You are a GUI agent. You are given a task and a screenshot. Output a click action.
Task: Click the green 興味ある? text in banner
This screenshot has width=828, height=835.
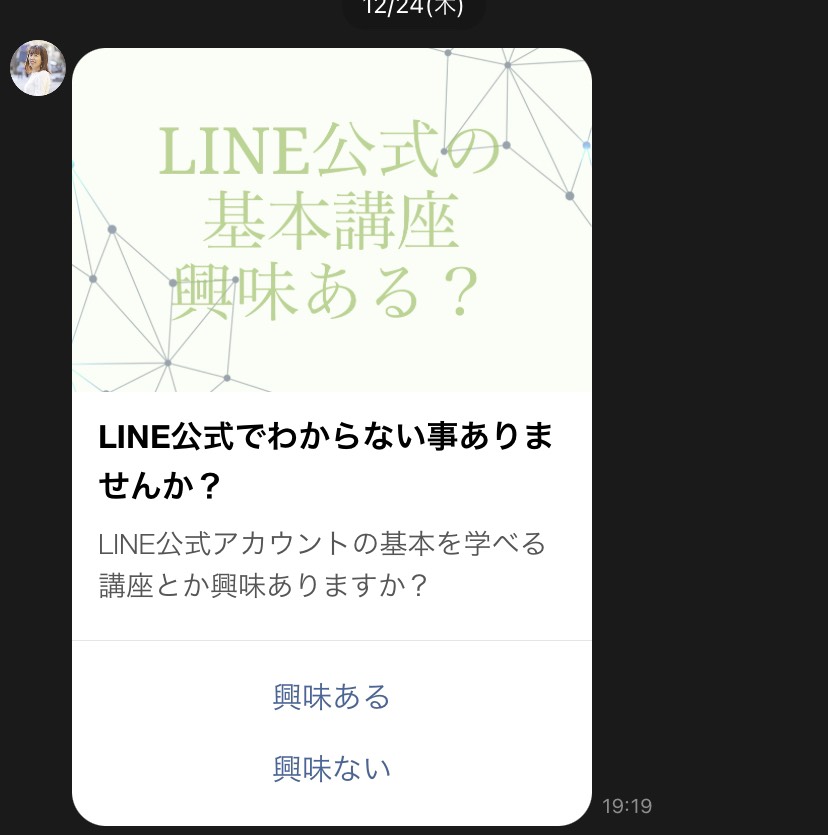[325, 293]
